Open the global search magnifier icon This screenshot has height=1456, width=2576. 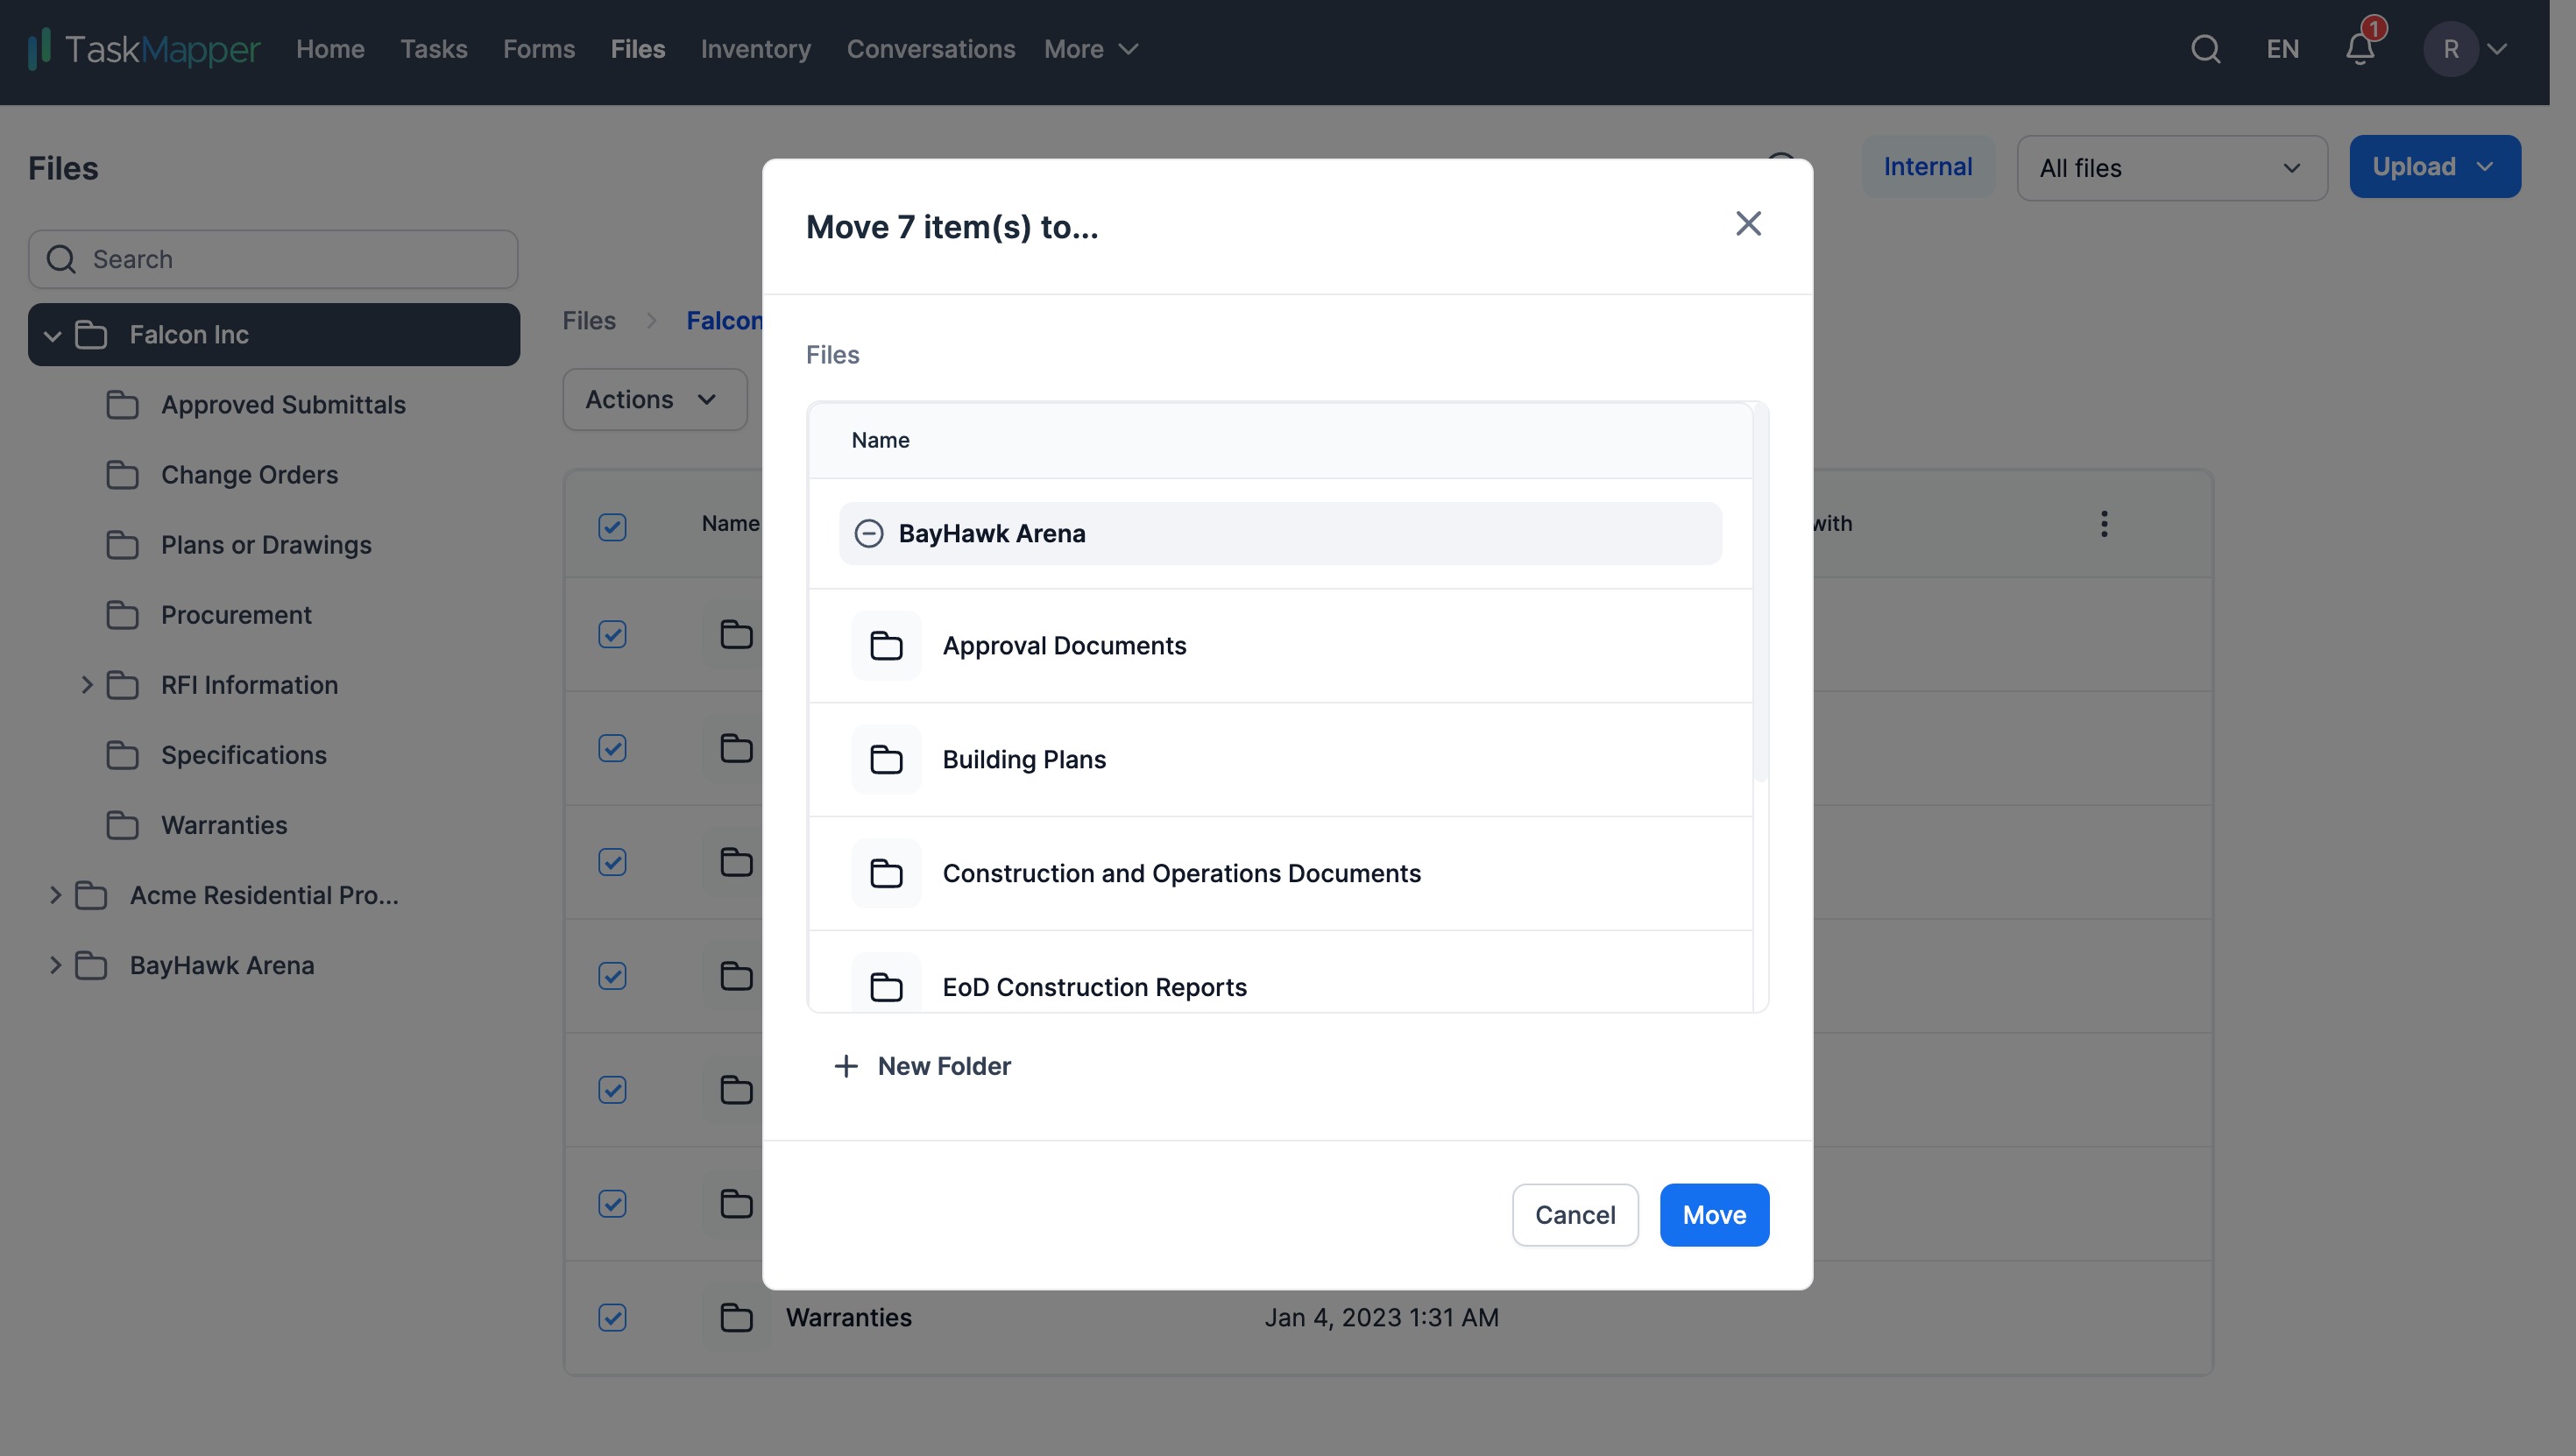(2205, 49)
